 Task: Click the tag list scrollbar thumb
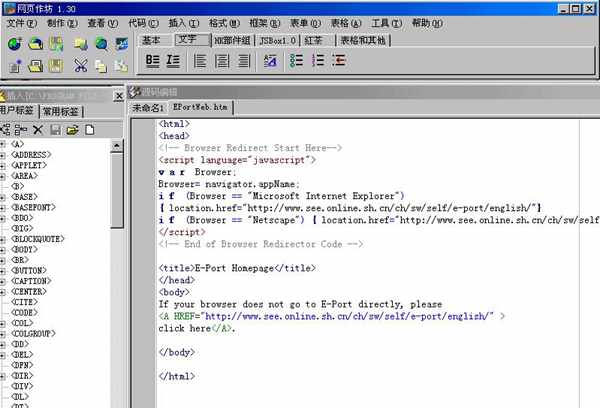click(x=117, y=190)
